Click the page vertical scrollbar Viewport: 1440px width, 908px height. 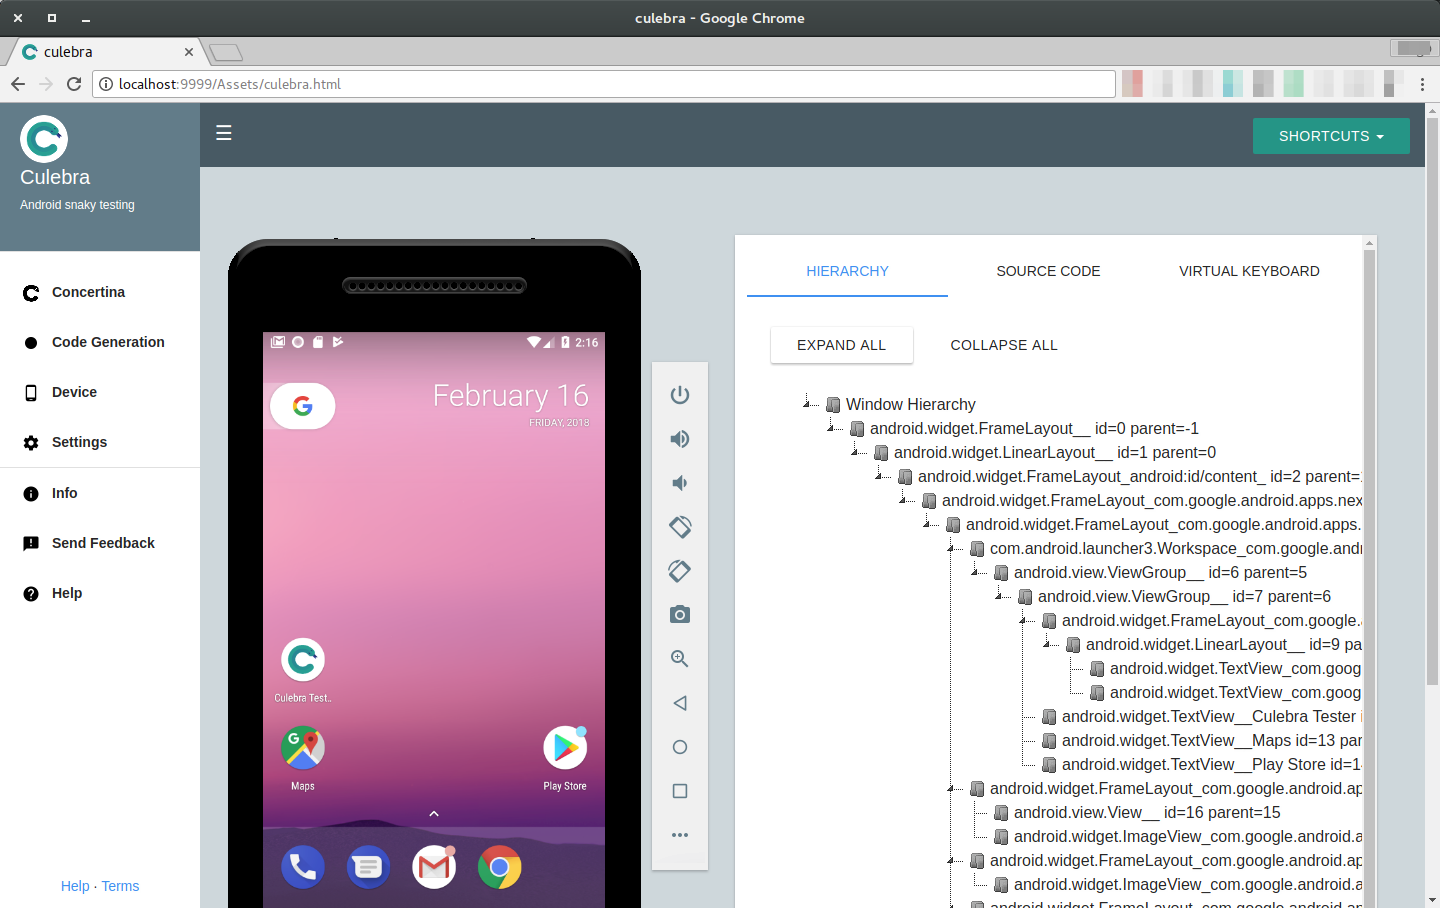coord(1432,400)
